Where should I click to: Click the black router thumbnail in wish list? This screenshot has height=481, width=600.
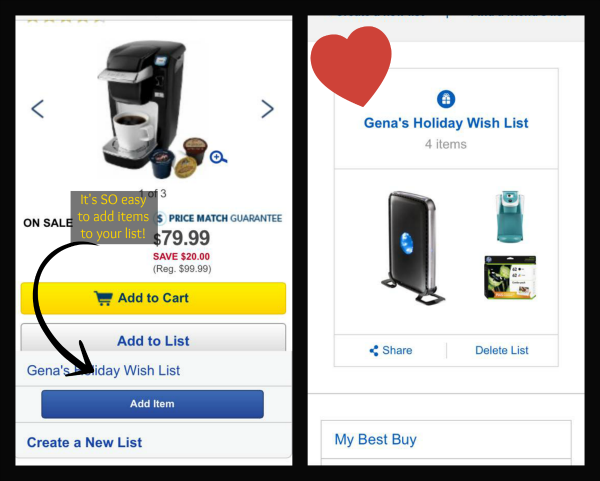coord(412,248)
